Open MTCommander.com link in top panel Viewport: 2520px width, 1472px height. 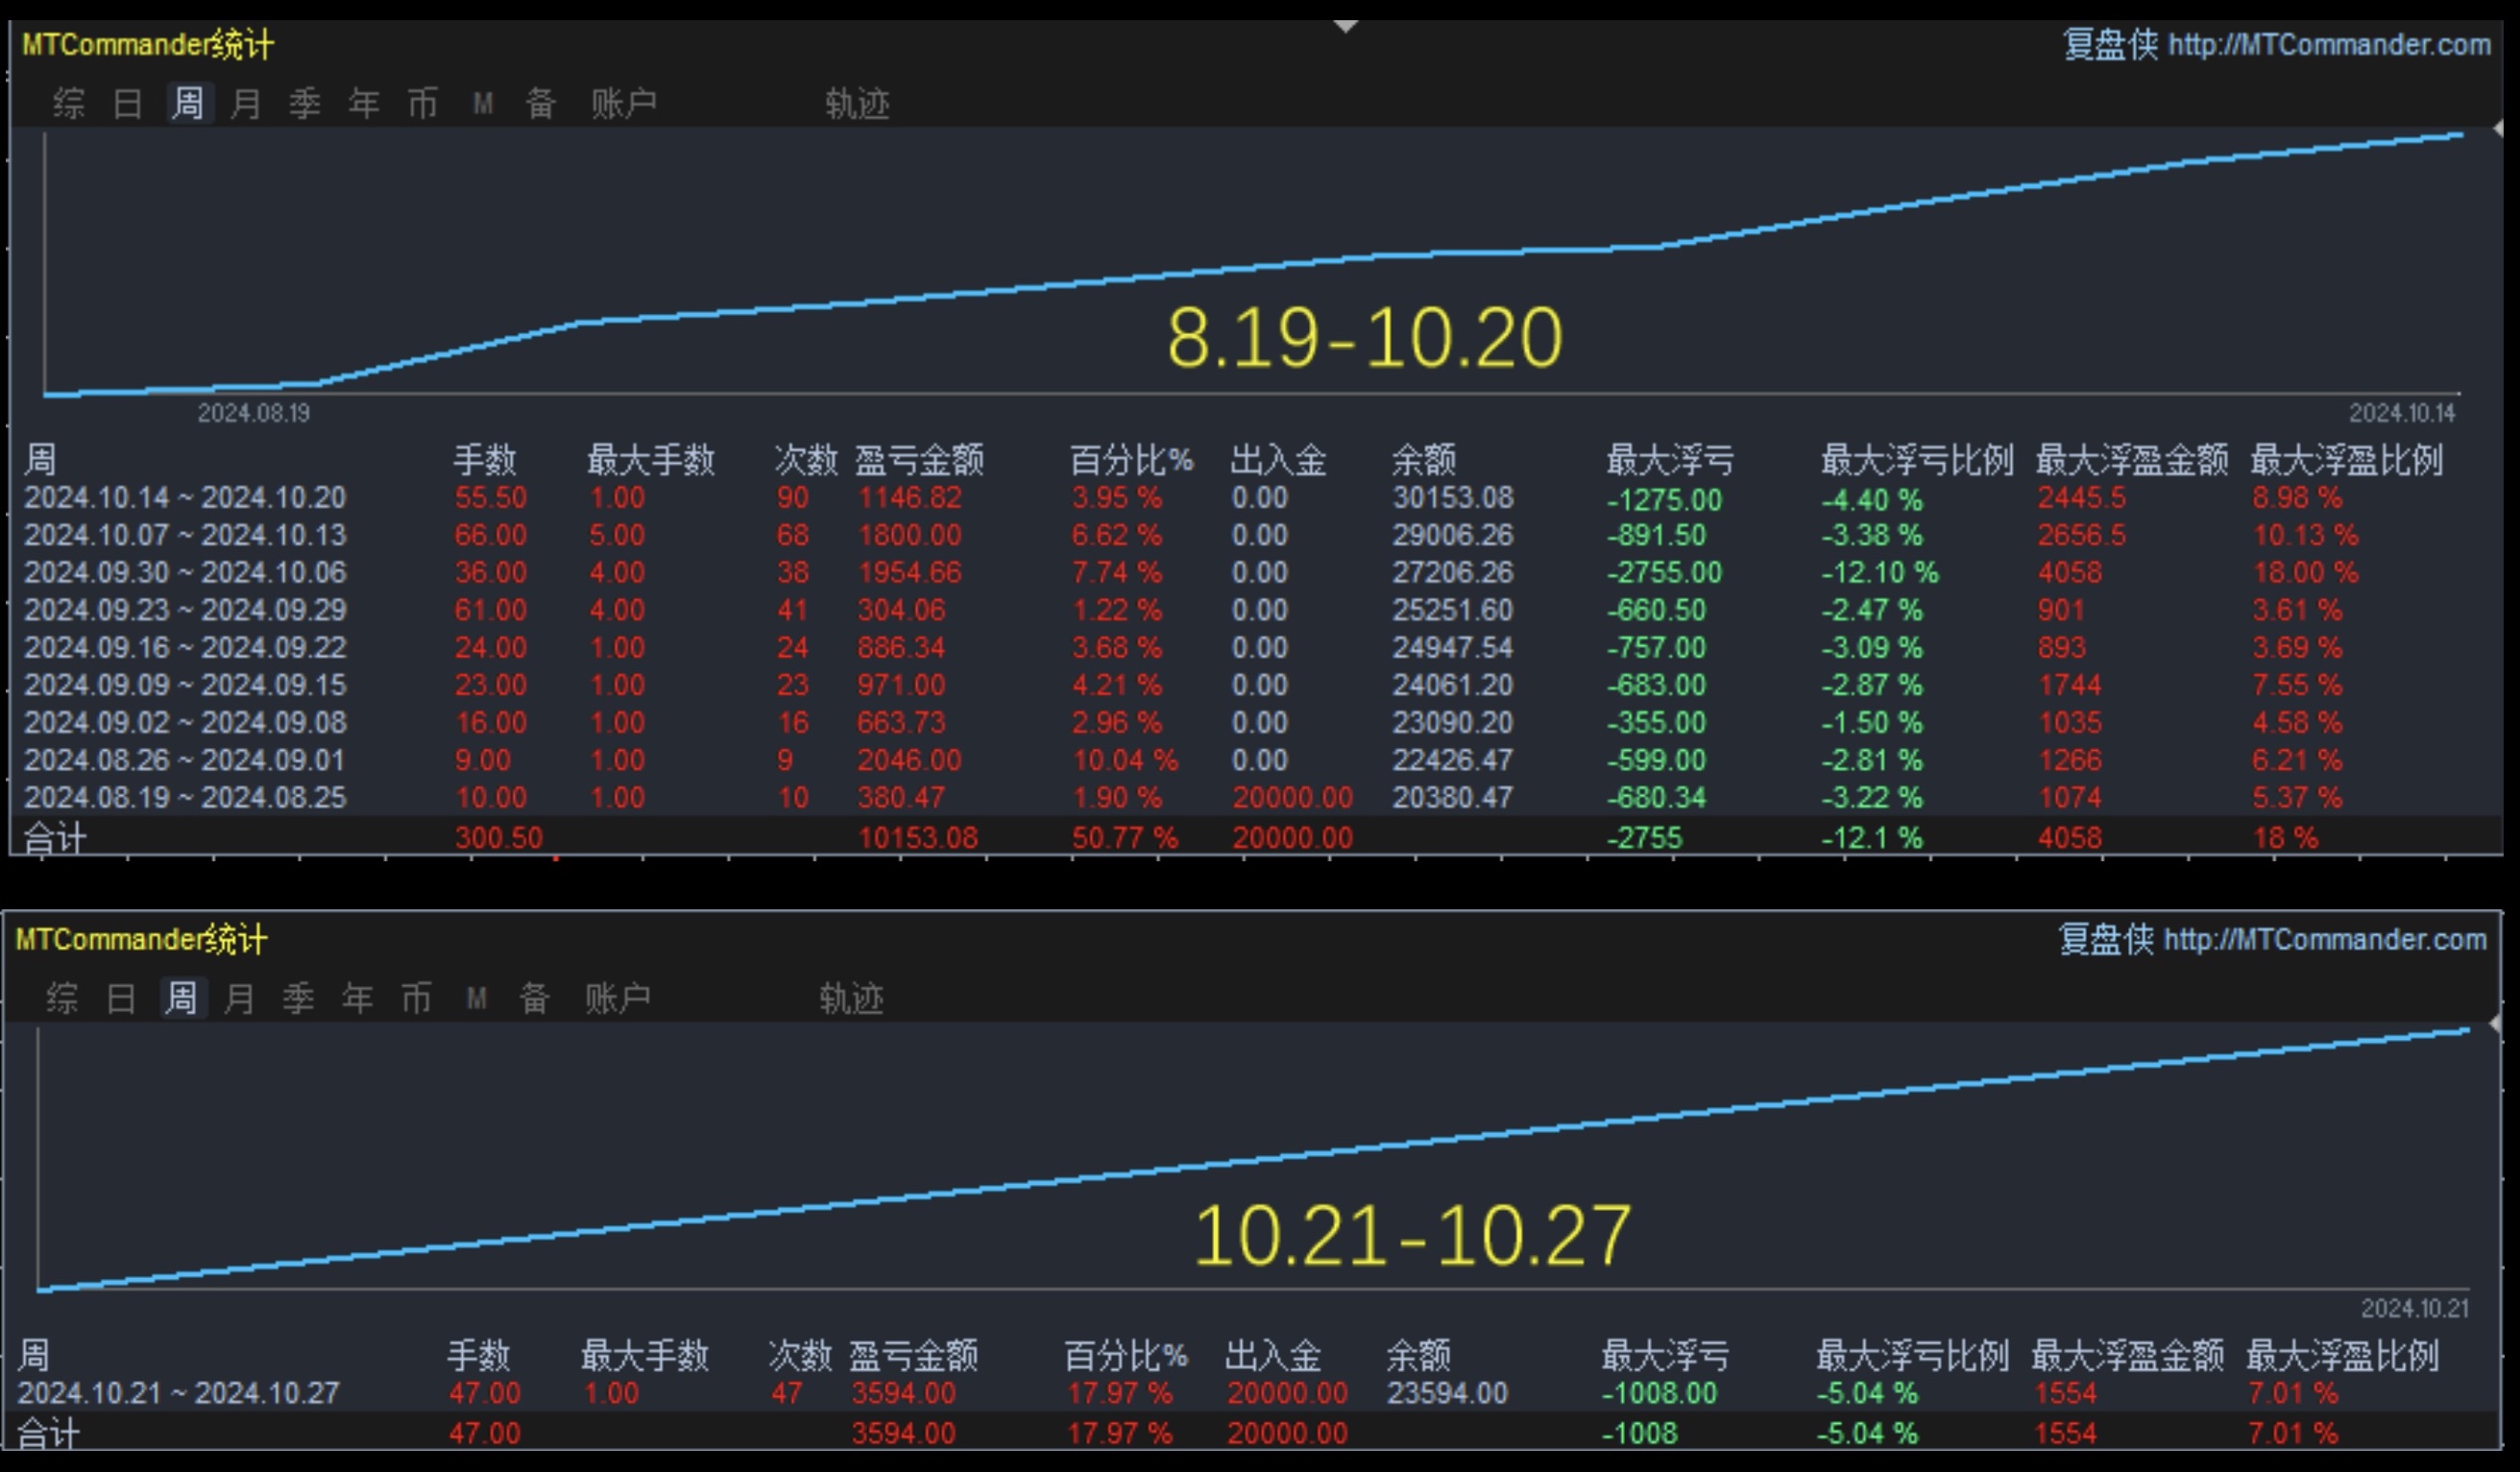(x=2329, y=45)
